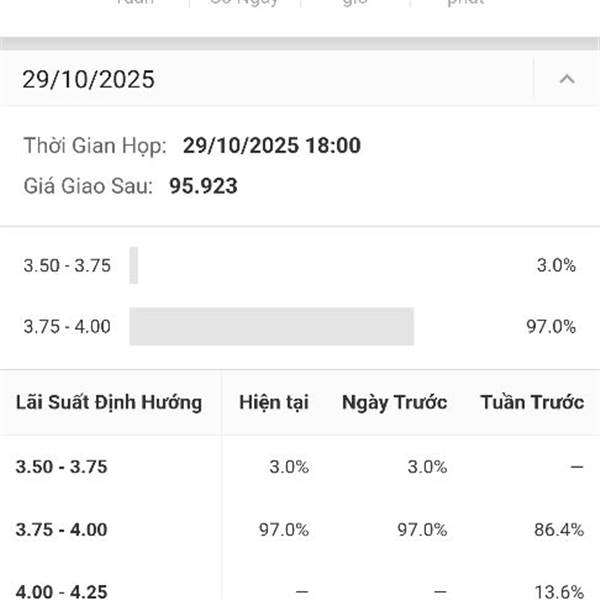
Task: Click the Ngày Trước column header
Action: pyautogui.click(x=395, y=402)
